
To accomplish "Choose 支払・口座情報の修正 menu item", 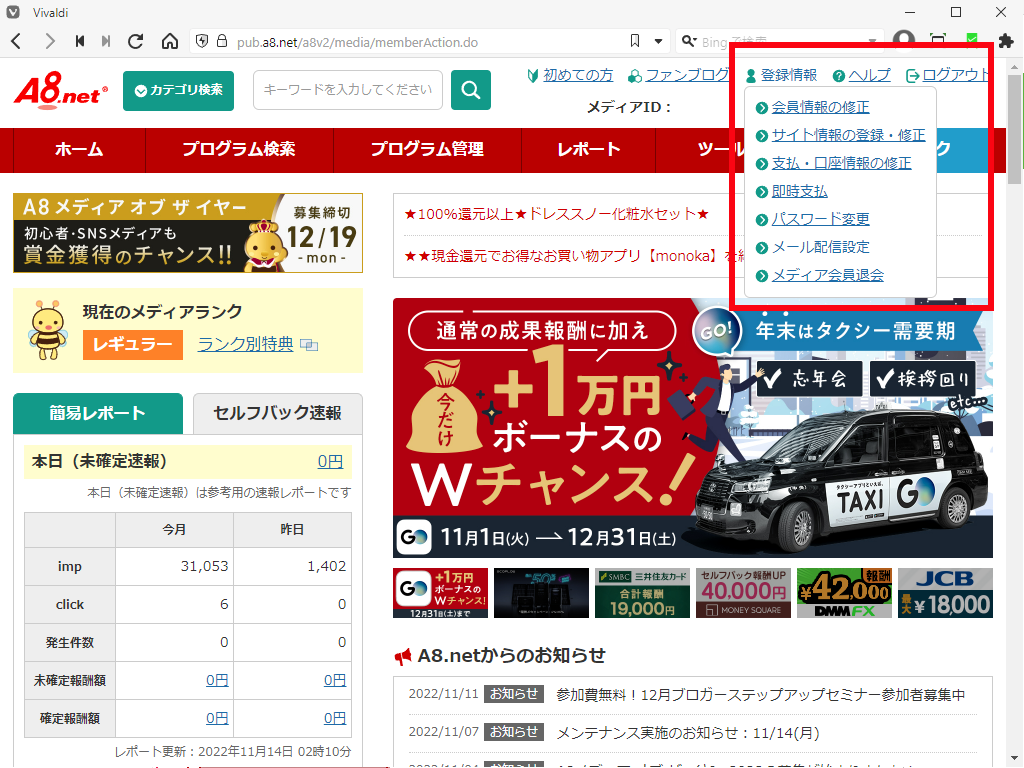I will (x=841, y=163).
